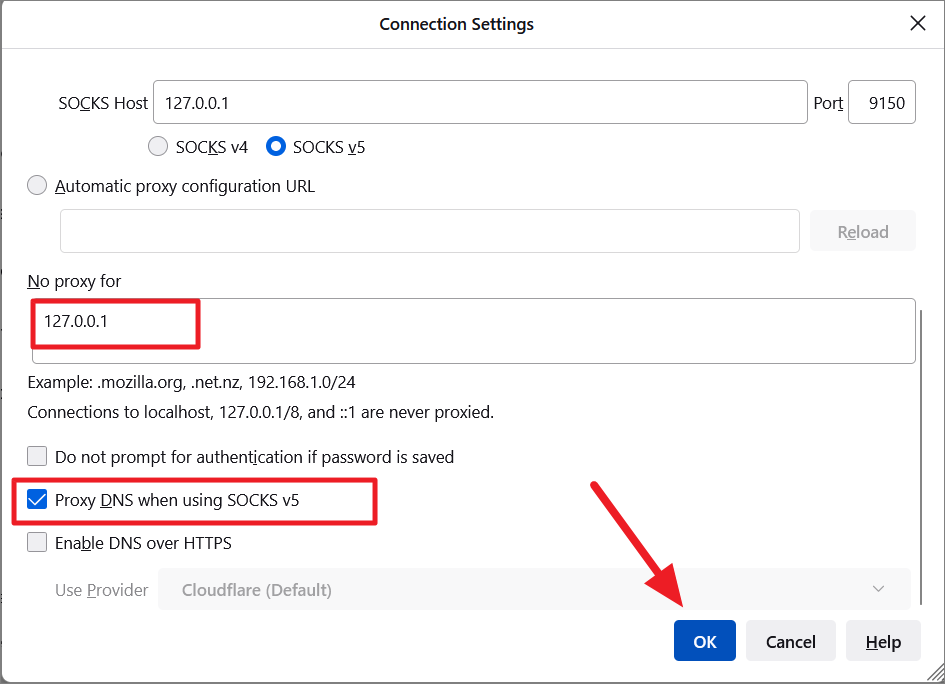Open the Use Provider Cloudflare dropdown
The image size is (945, 684).
534,589
